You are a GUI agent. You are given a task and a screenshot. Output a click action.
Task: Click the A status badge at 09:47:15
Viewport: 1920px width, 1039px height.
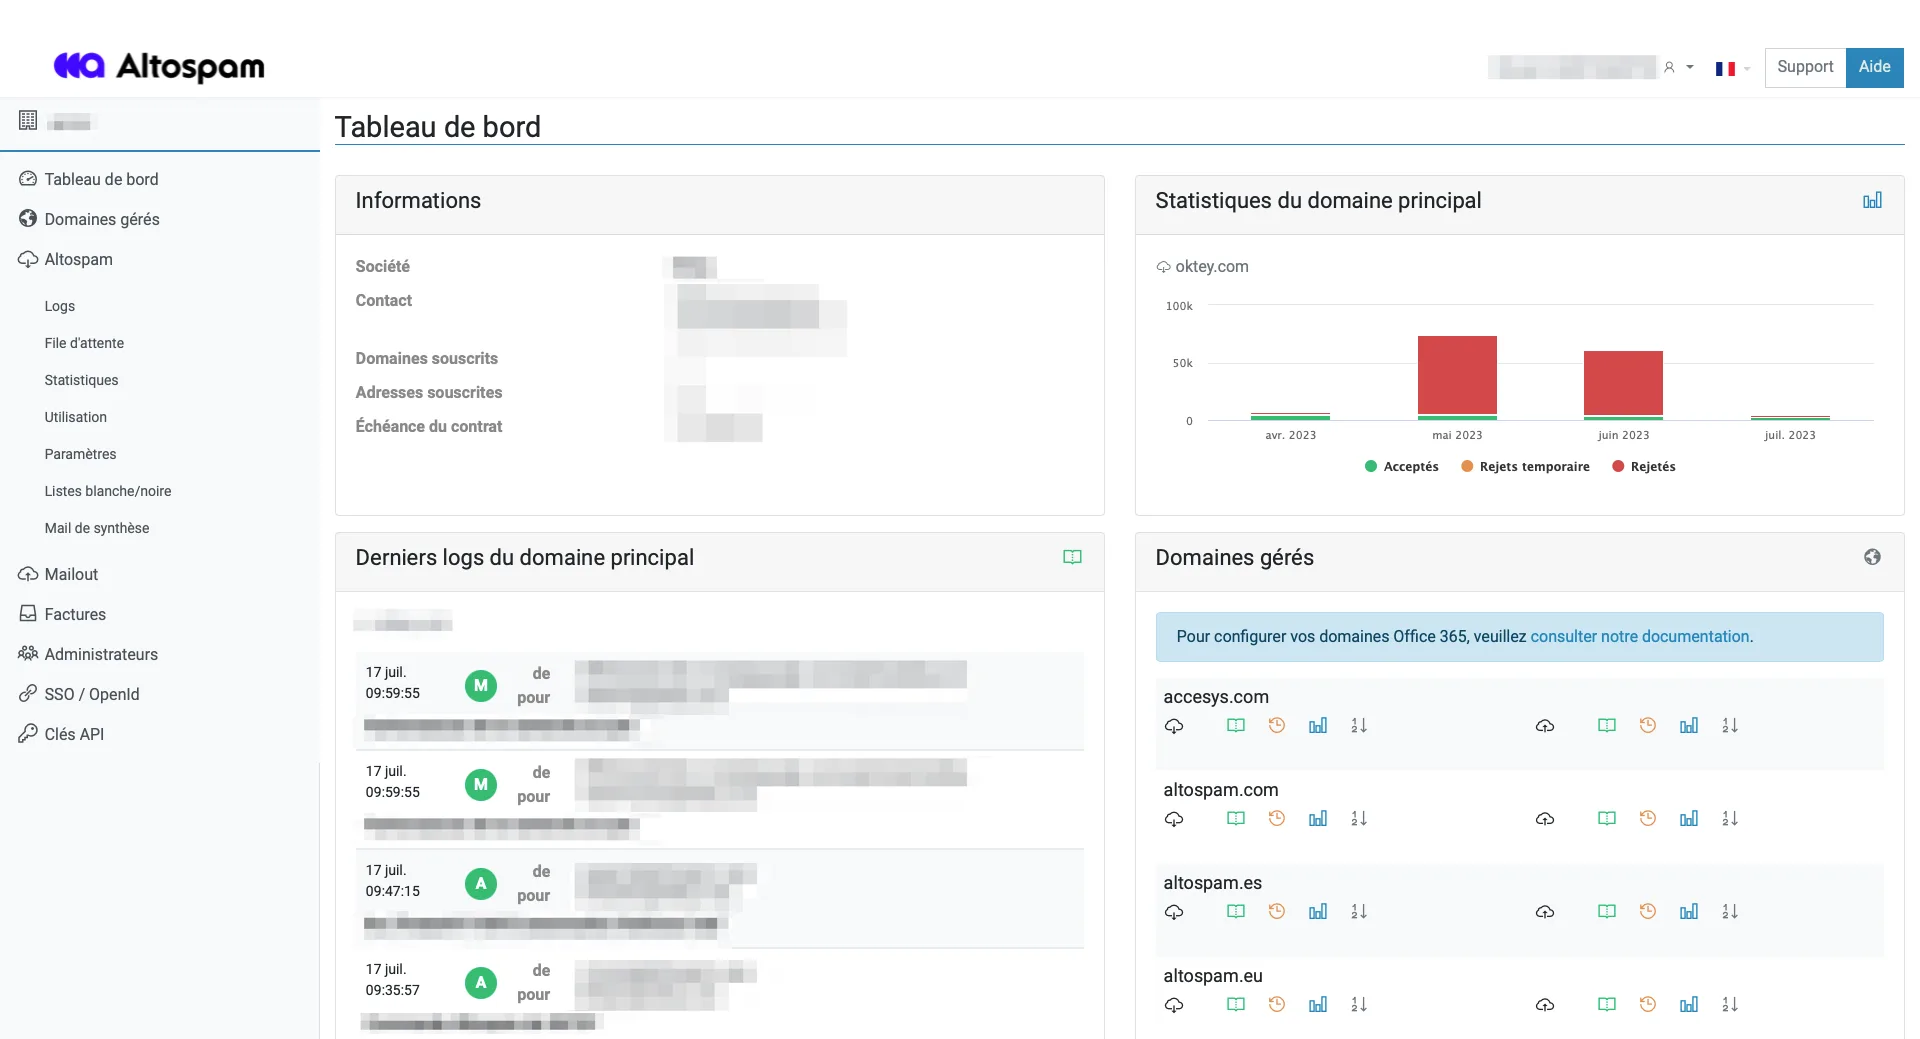tap(481, 884)
